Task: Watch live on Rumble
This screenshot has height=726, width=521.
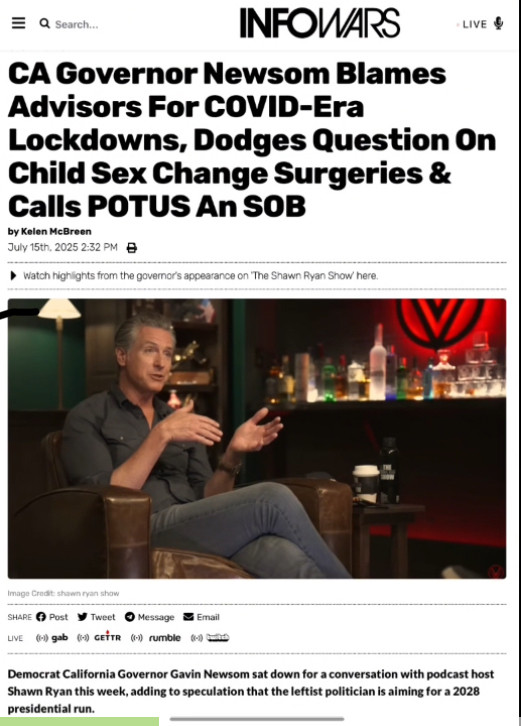Action: click(156, 638)
